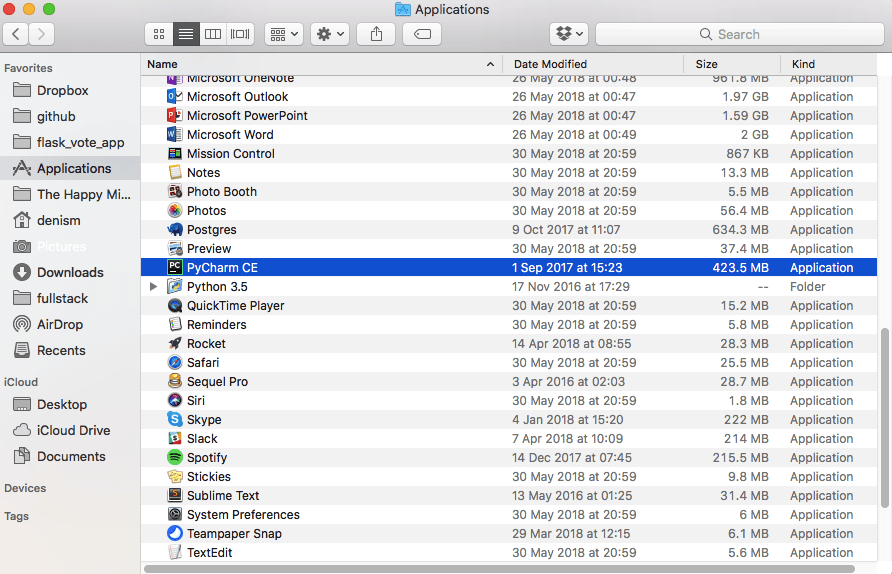Click the AirDrop sidebar icon
Screen dimensions: 892x574
(22, 324)
